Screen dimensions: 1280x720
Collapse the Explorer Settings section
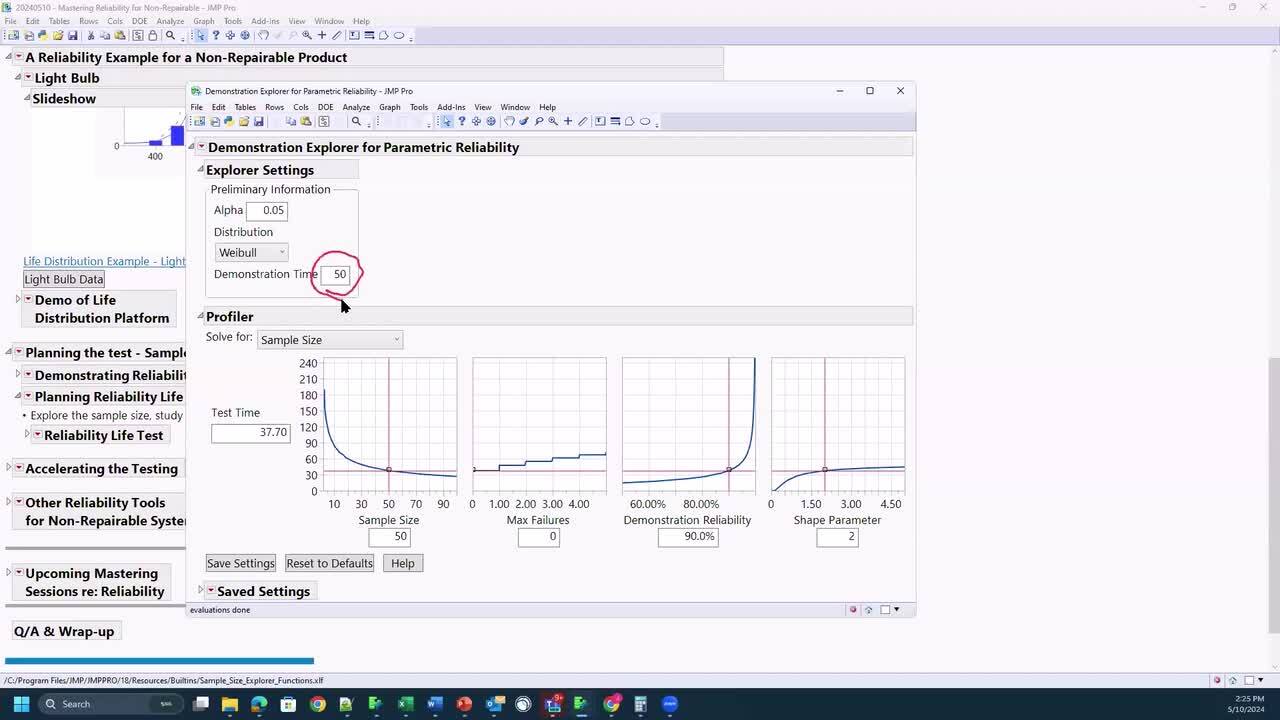tap(200, 170)
